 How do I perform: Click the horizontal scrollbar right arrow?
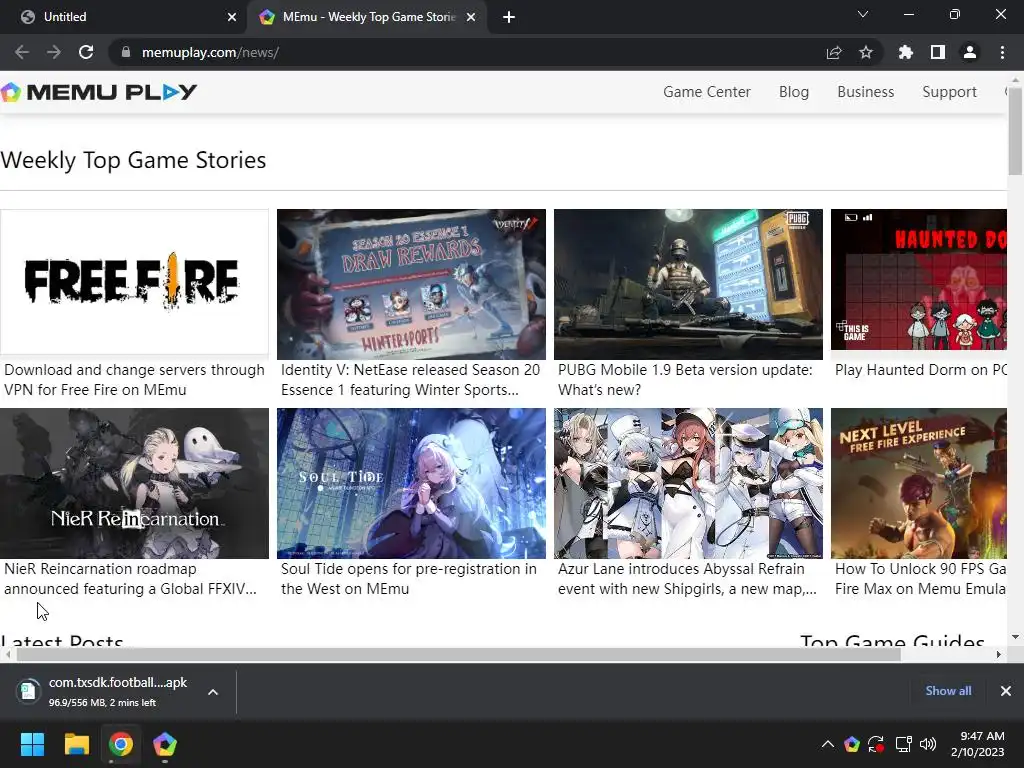point(999,654)
